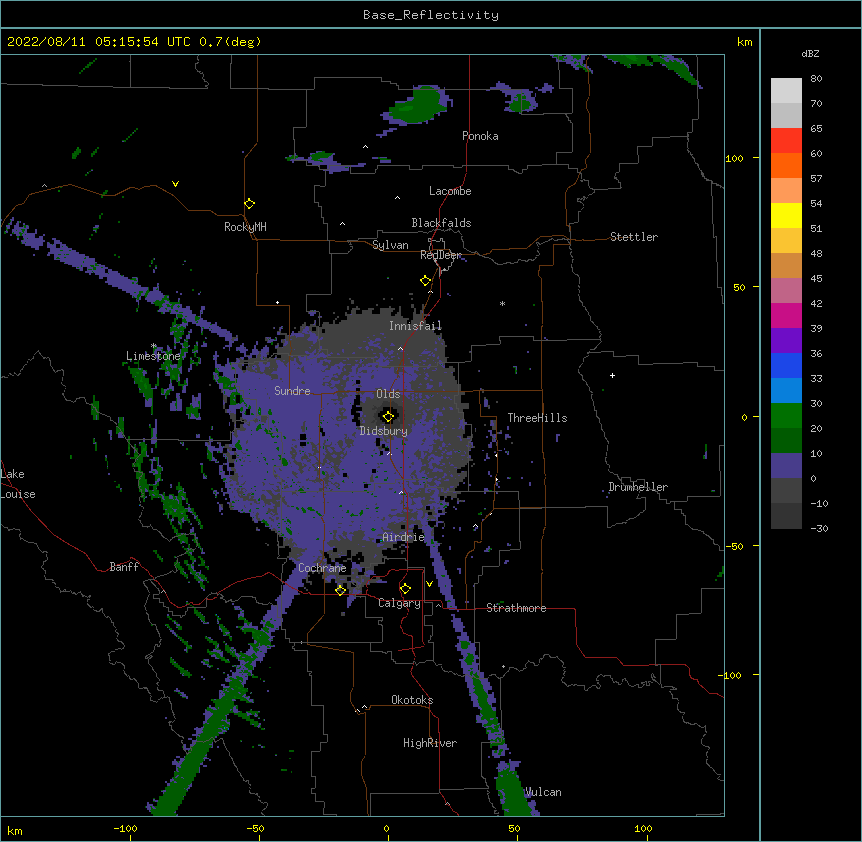
Task: Select the yellow 51-54 dBZ legend swatch
Action: coord(786,215)
